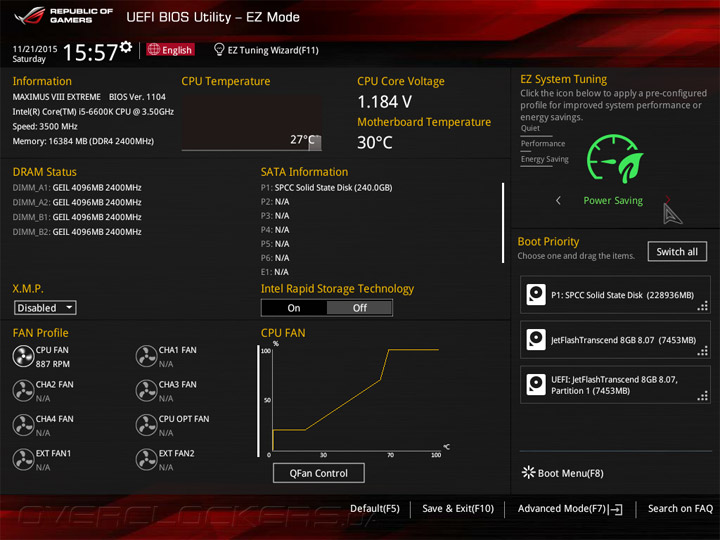The height and width of the screenshot is (540, 720).
Task: Launch EZ Tuning Wizard(F11)
Action: 266,50
